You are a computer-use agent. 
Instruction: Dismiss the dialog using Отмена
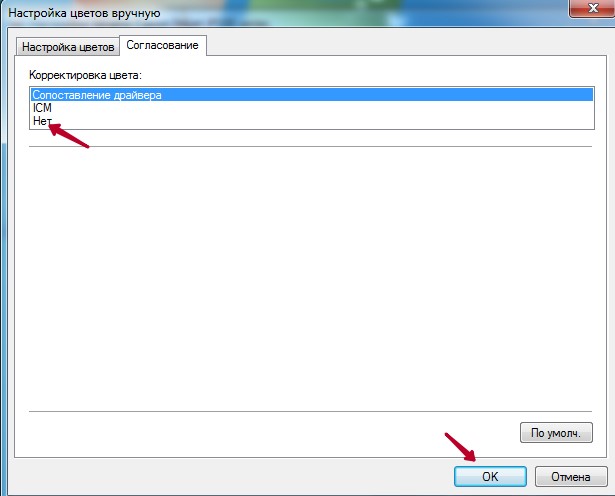[x=571, y=476]
